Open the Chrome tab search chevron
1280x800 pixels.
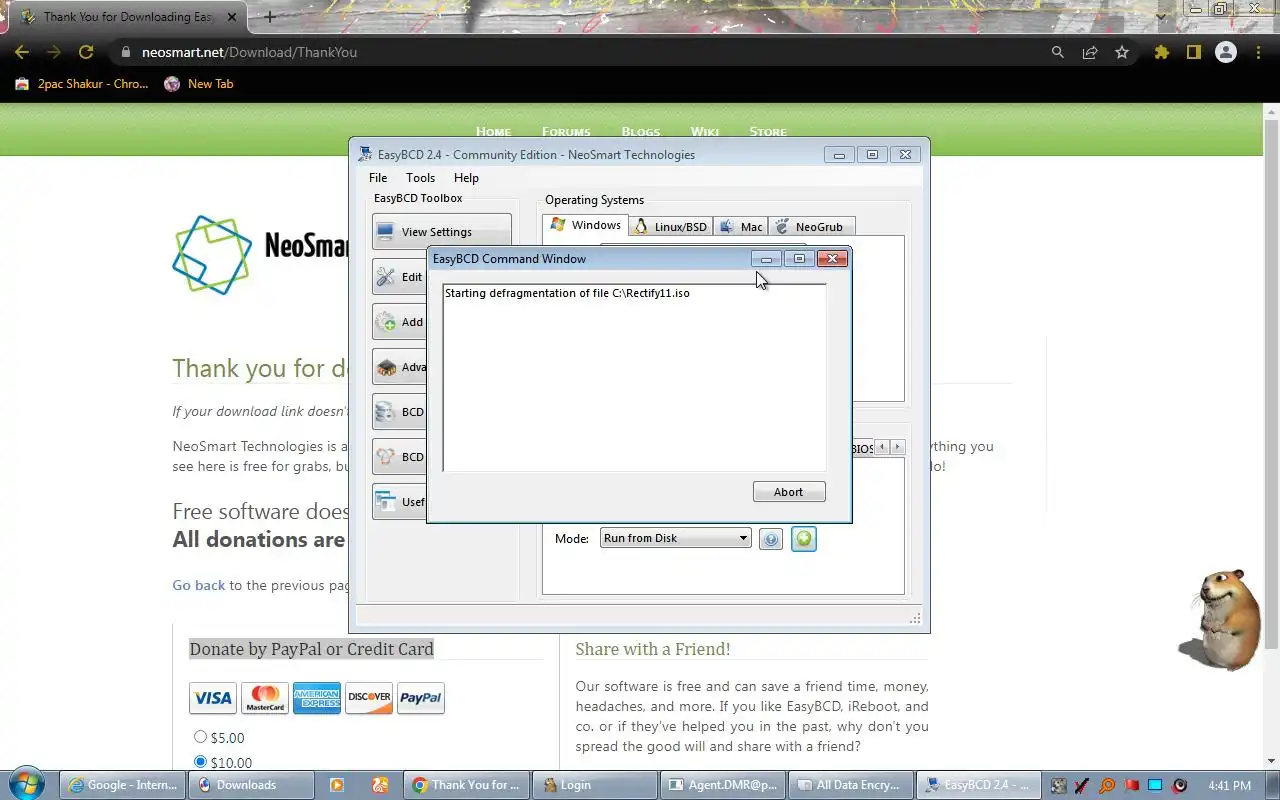(x=1161, y=16)
